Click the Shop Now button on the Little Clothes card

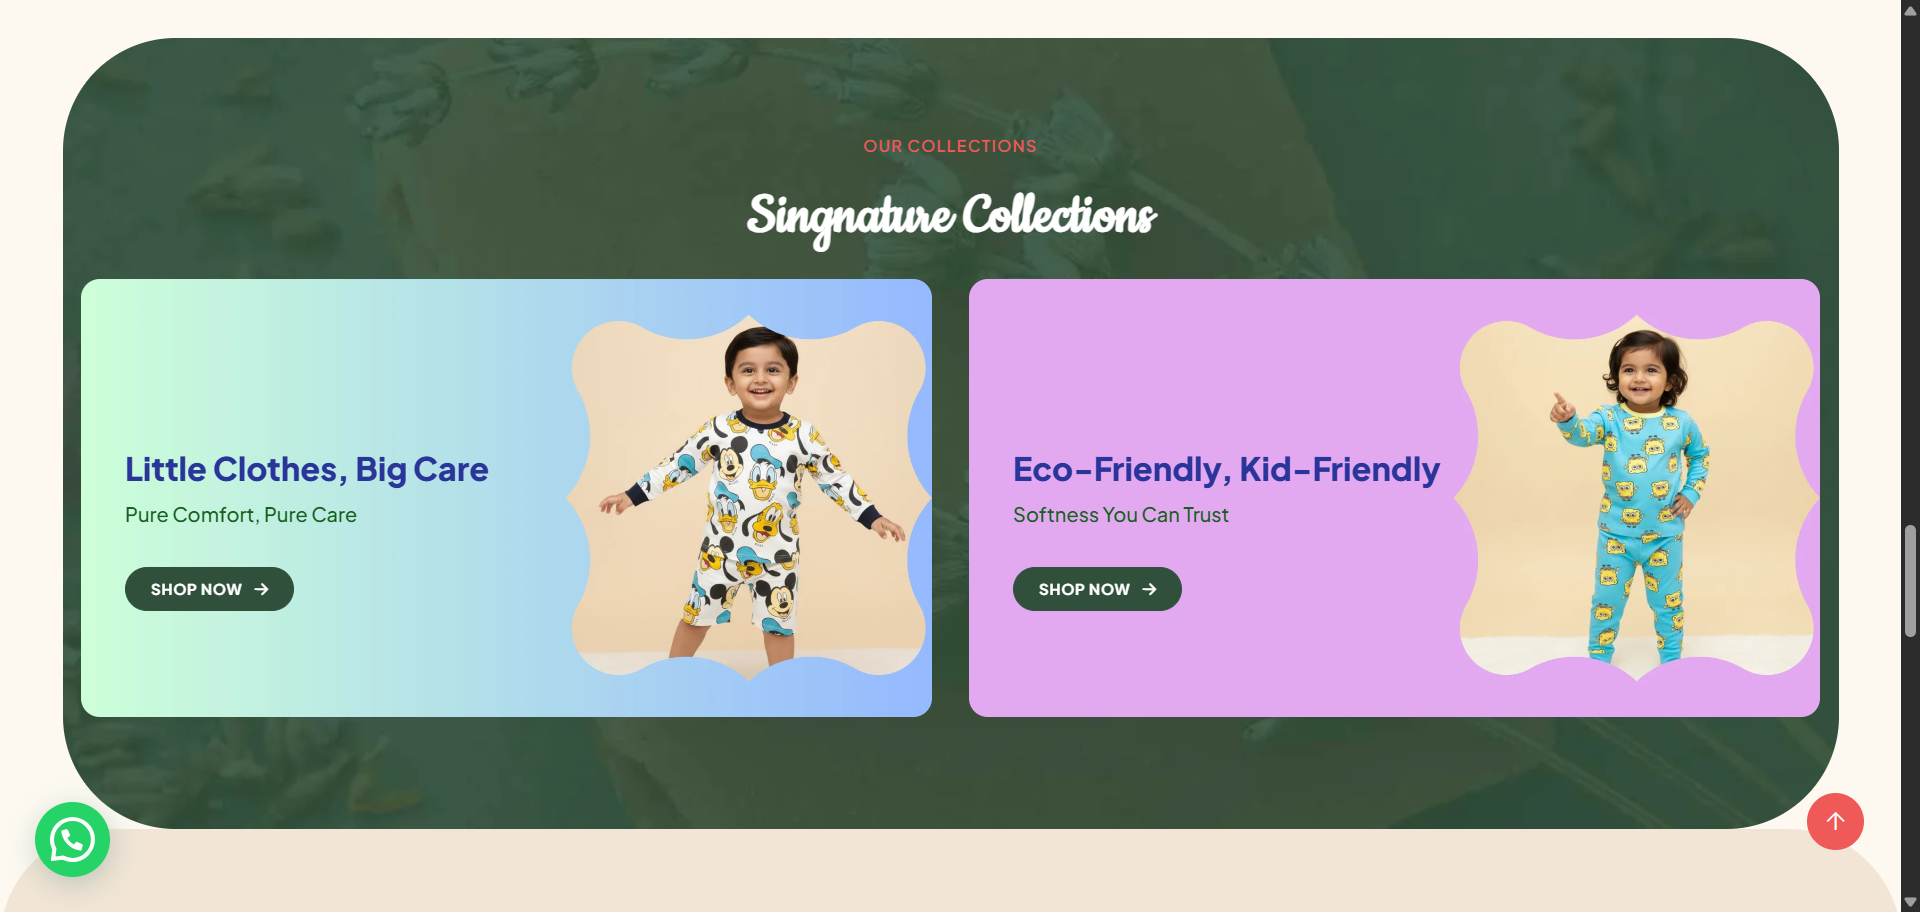(x=209, y=589)
